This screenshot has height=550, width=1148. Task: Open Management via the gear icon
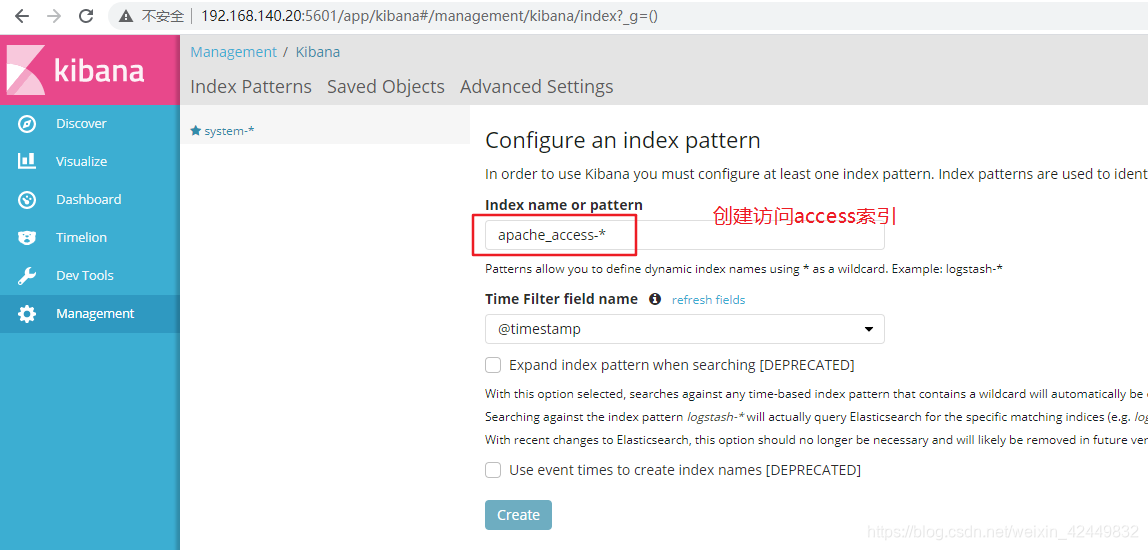pyautogui.click(x=26, y=313)
